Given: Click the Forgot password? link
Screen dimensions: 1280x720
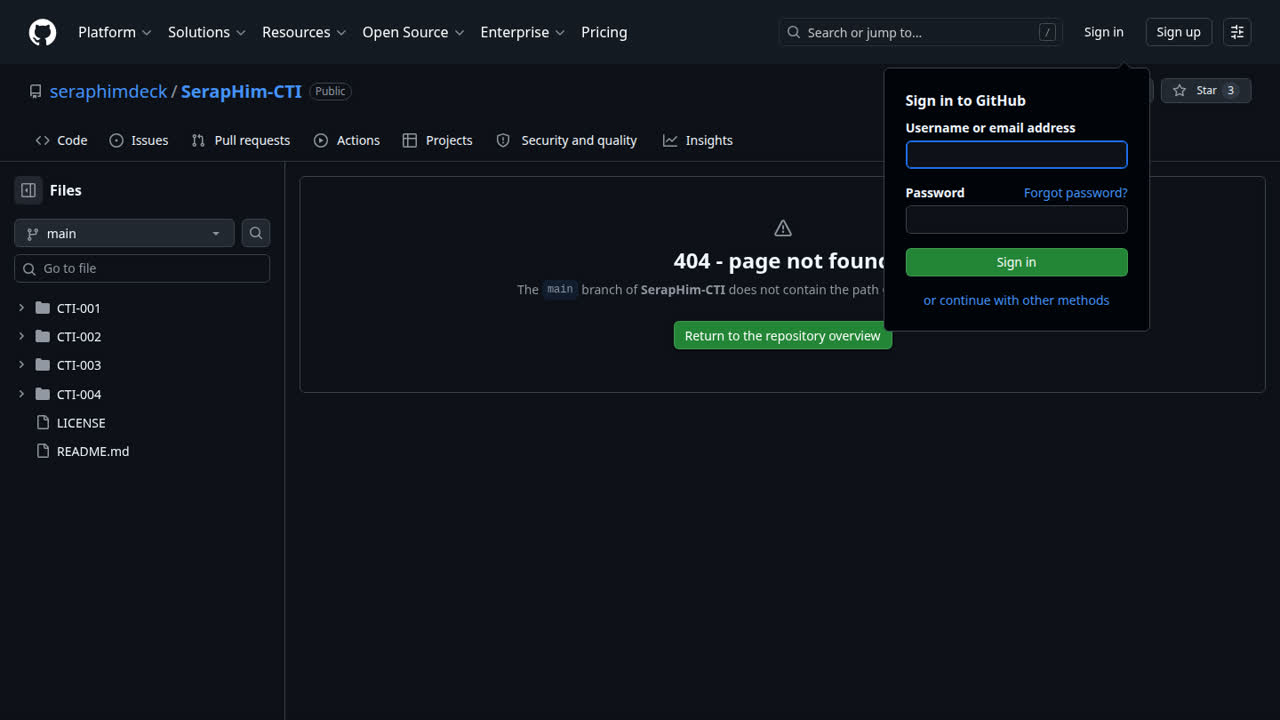Looking at the screenshot, I should 1076,193.
